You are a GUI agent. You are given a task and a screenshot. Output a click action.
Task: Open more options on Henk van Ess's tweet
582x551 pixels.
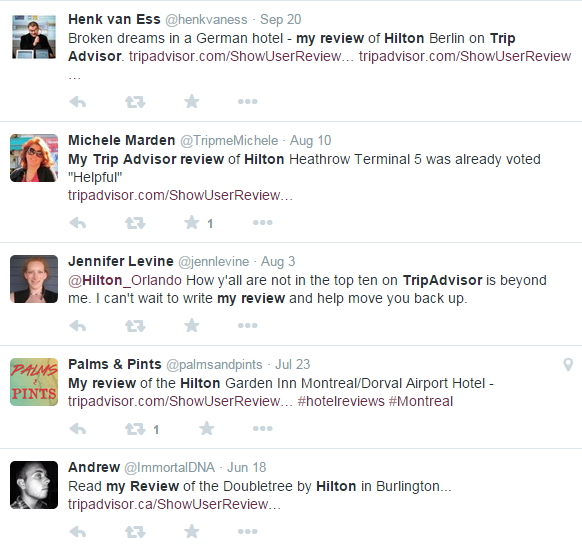click(x=248, y=101)
